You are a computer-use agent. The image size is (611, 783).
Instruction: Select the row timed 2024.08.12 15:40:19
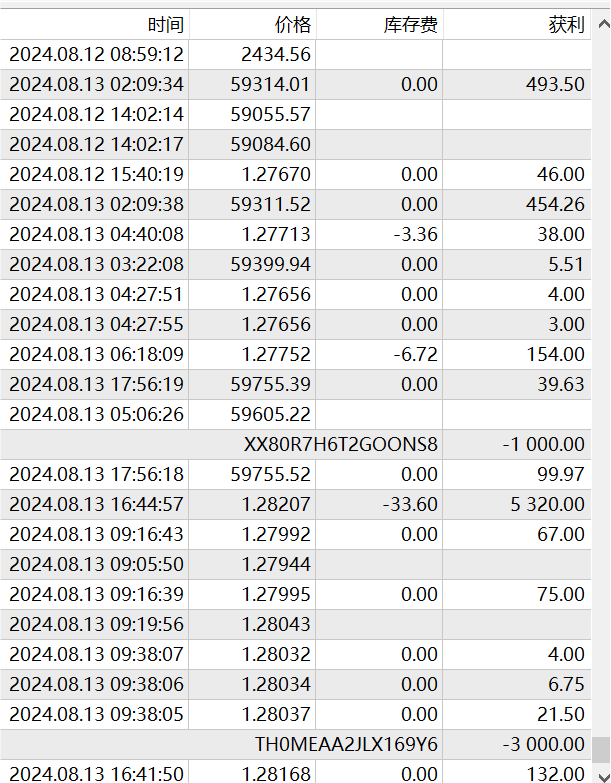[96, 175]
